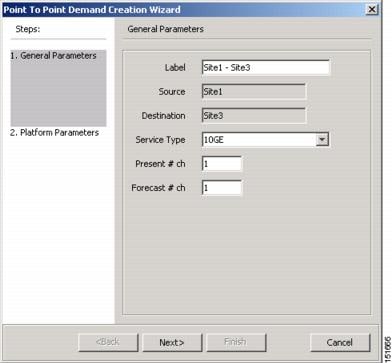Click the Destination label text
392x363 pixels.
coord(164,116)
